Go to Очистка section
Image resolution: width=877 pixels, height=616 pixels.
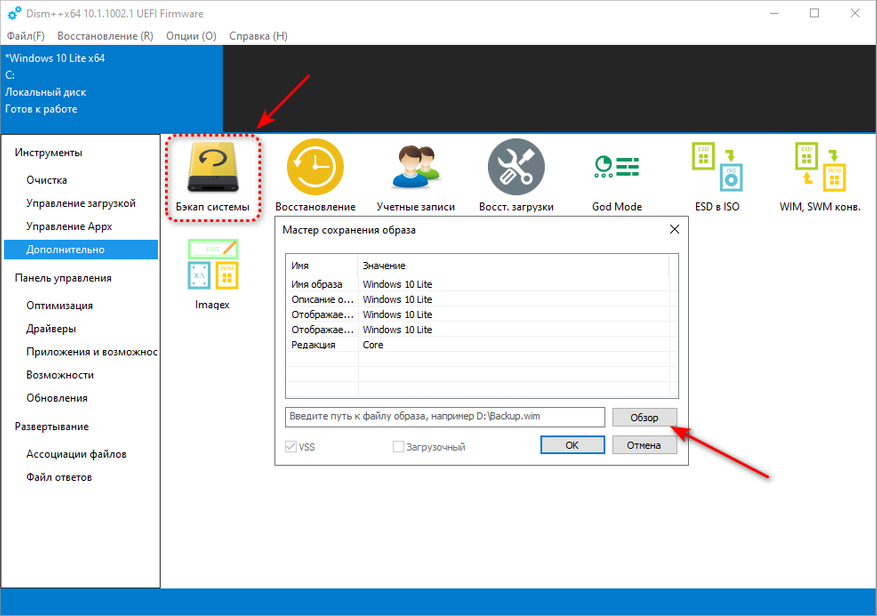pyautogui.click(x=47, y=180)
